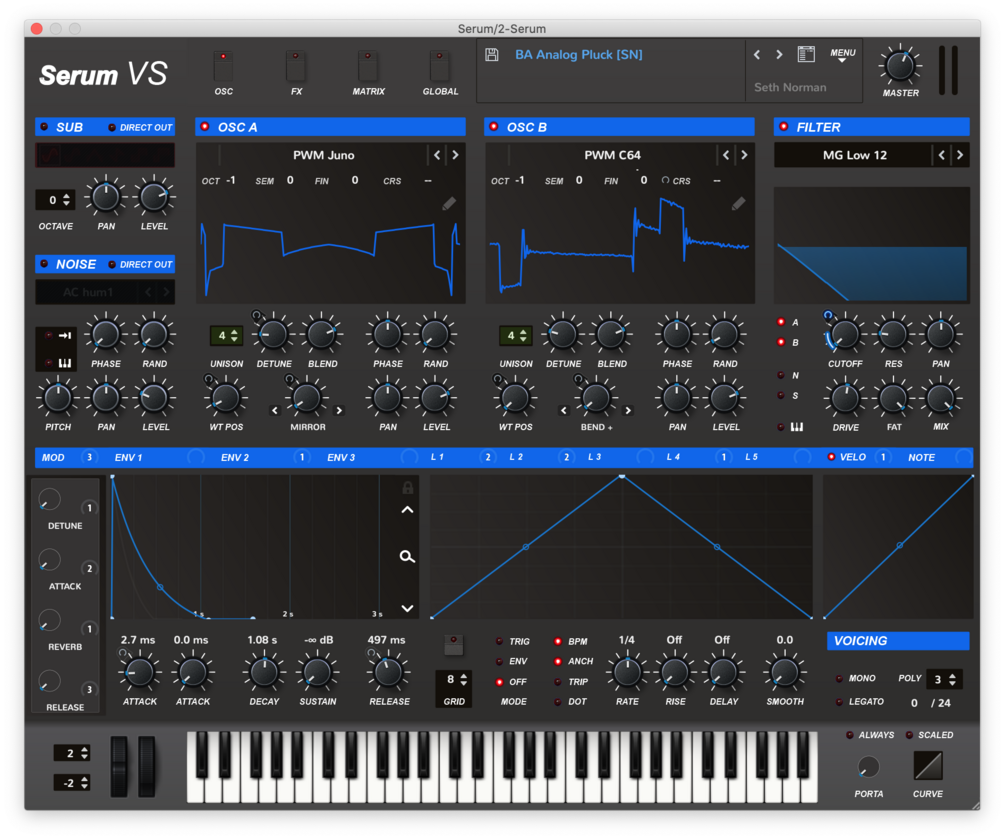
Task: Toggle filter routing for oscillator A
Action: point(781,322)
